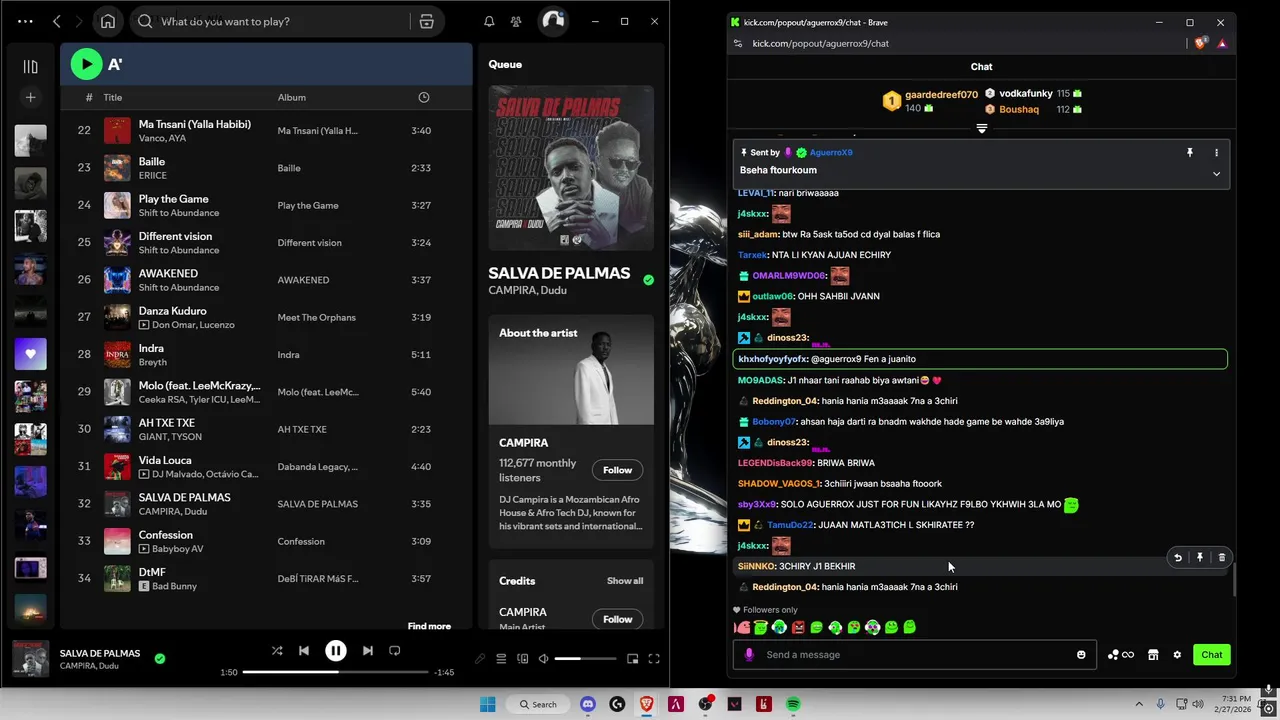This screenshot has height=720, width=1280.
Task: Sort playlist by Album column
Action: [x=292, y=97]
